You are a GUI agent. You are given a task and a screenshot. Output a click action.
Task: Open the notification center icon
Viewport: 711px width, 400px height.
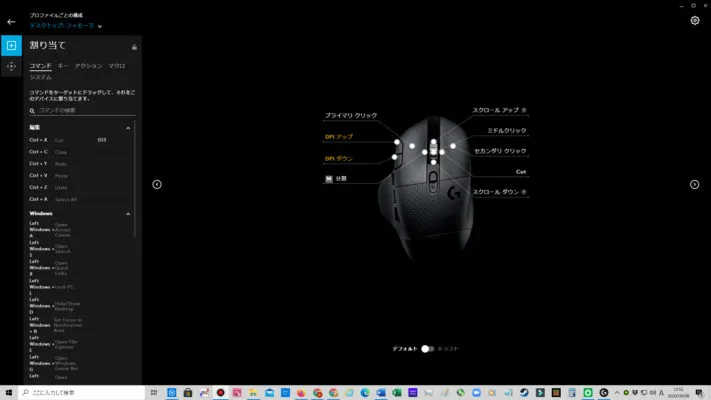click(x=699, y=393)
